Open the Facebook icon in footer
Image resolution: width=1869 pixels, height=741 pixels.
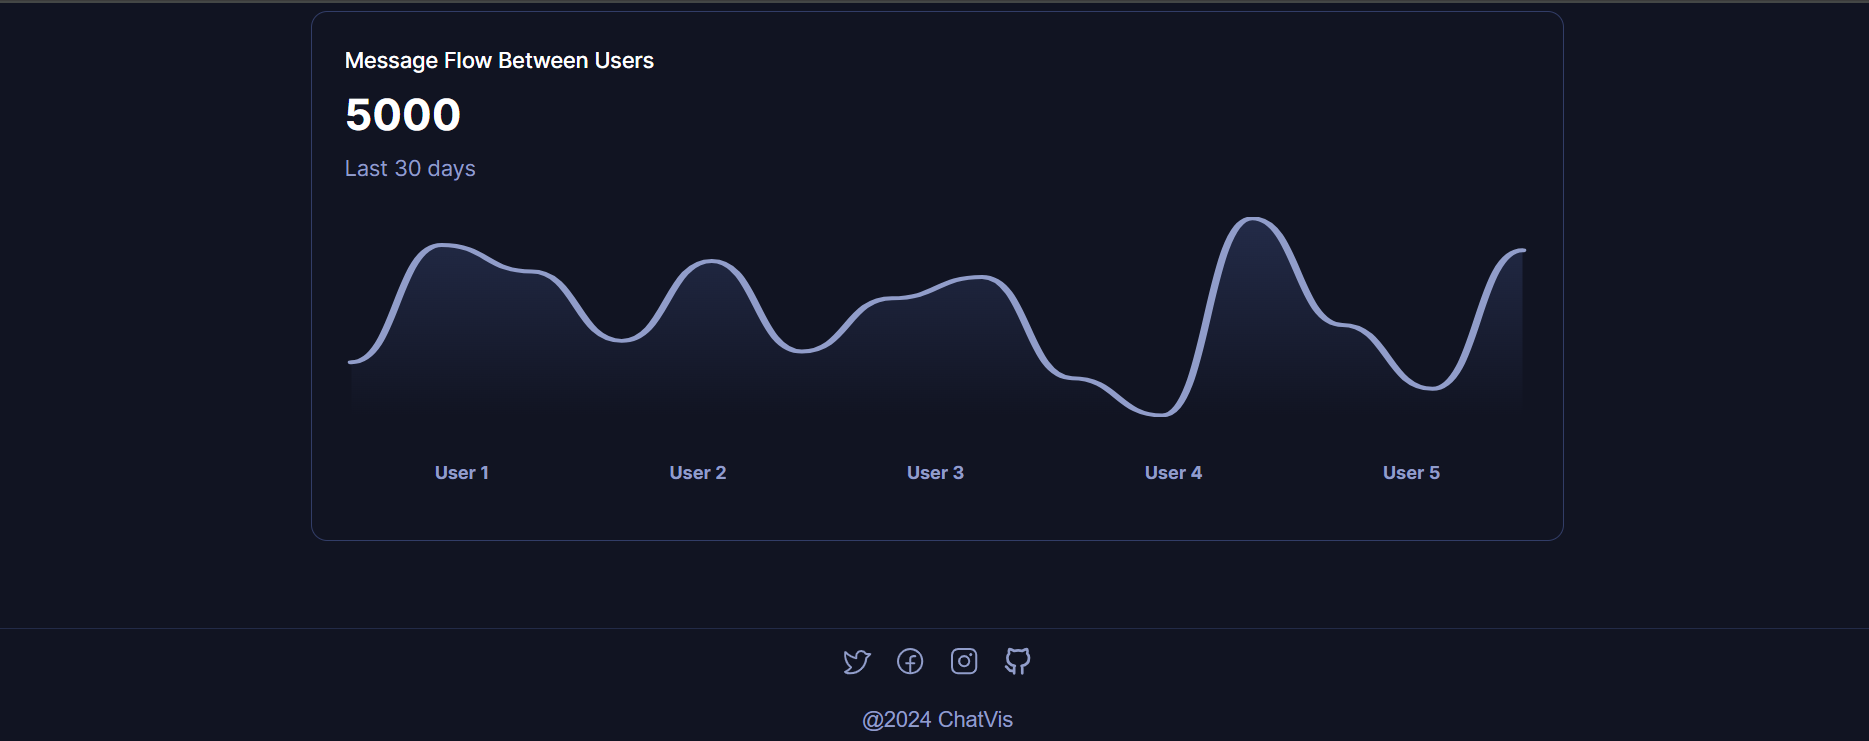pyautogui.click(x=910, y=661)
